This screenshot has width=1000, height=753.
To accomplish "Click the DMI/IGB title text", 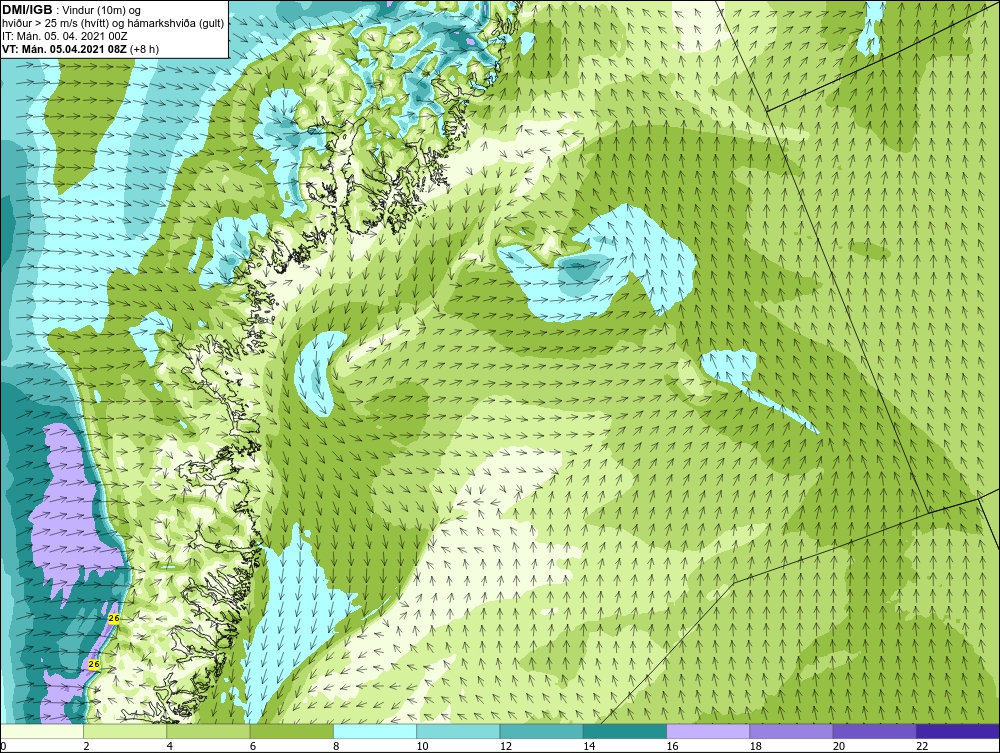I will click(28, 10).
